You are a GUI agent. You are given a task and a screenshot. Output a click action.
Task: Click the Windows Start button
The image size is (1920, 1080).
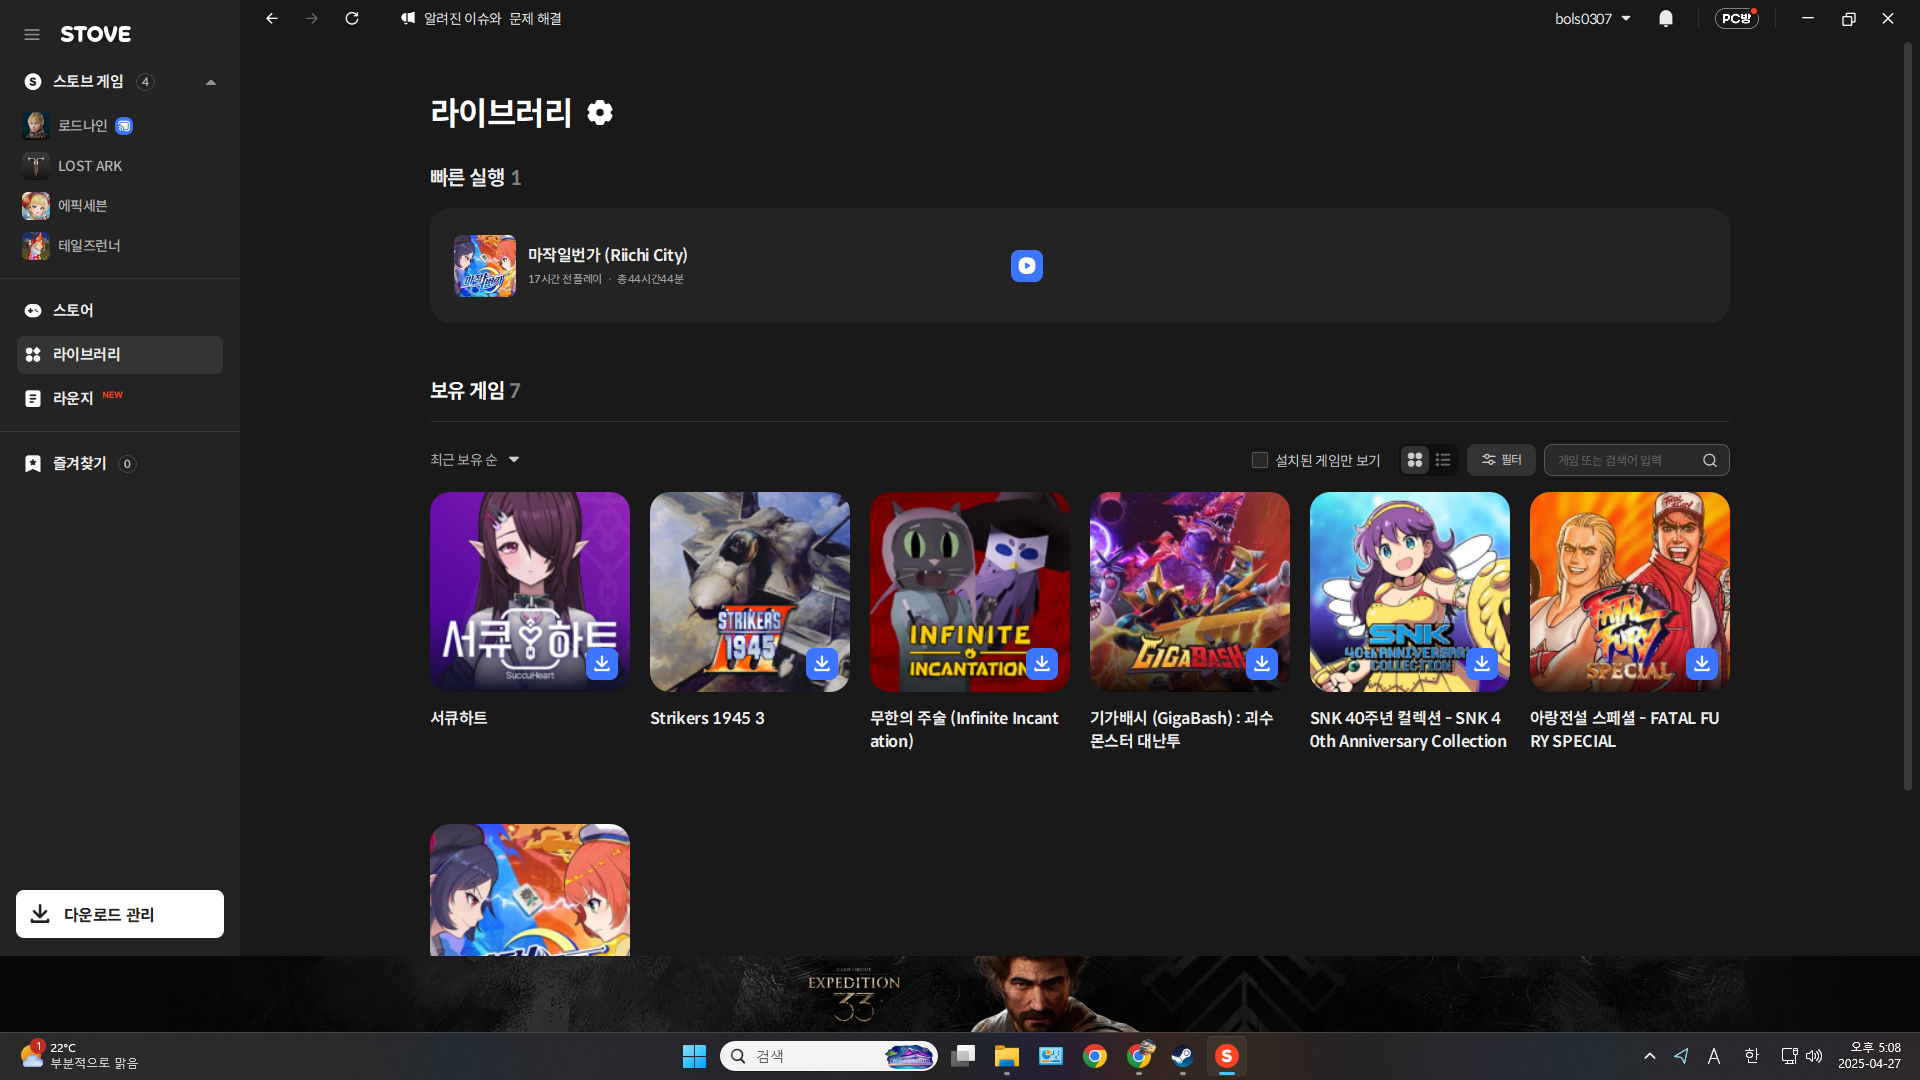point(694,1056)
